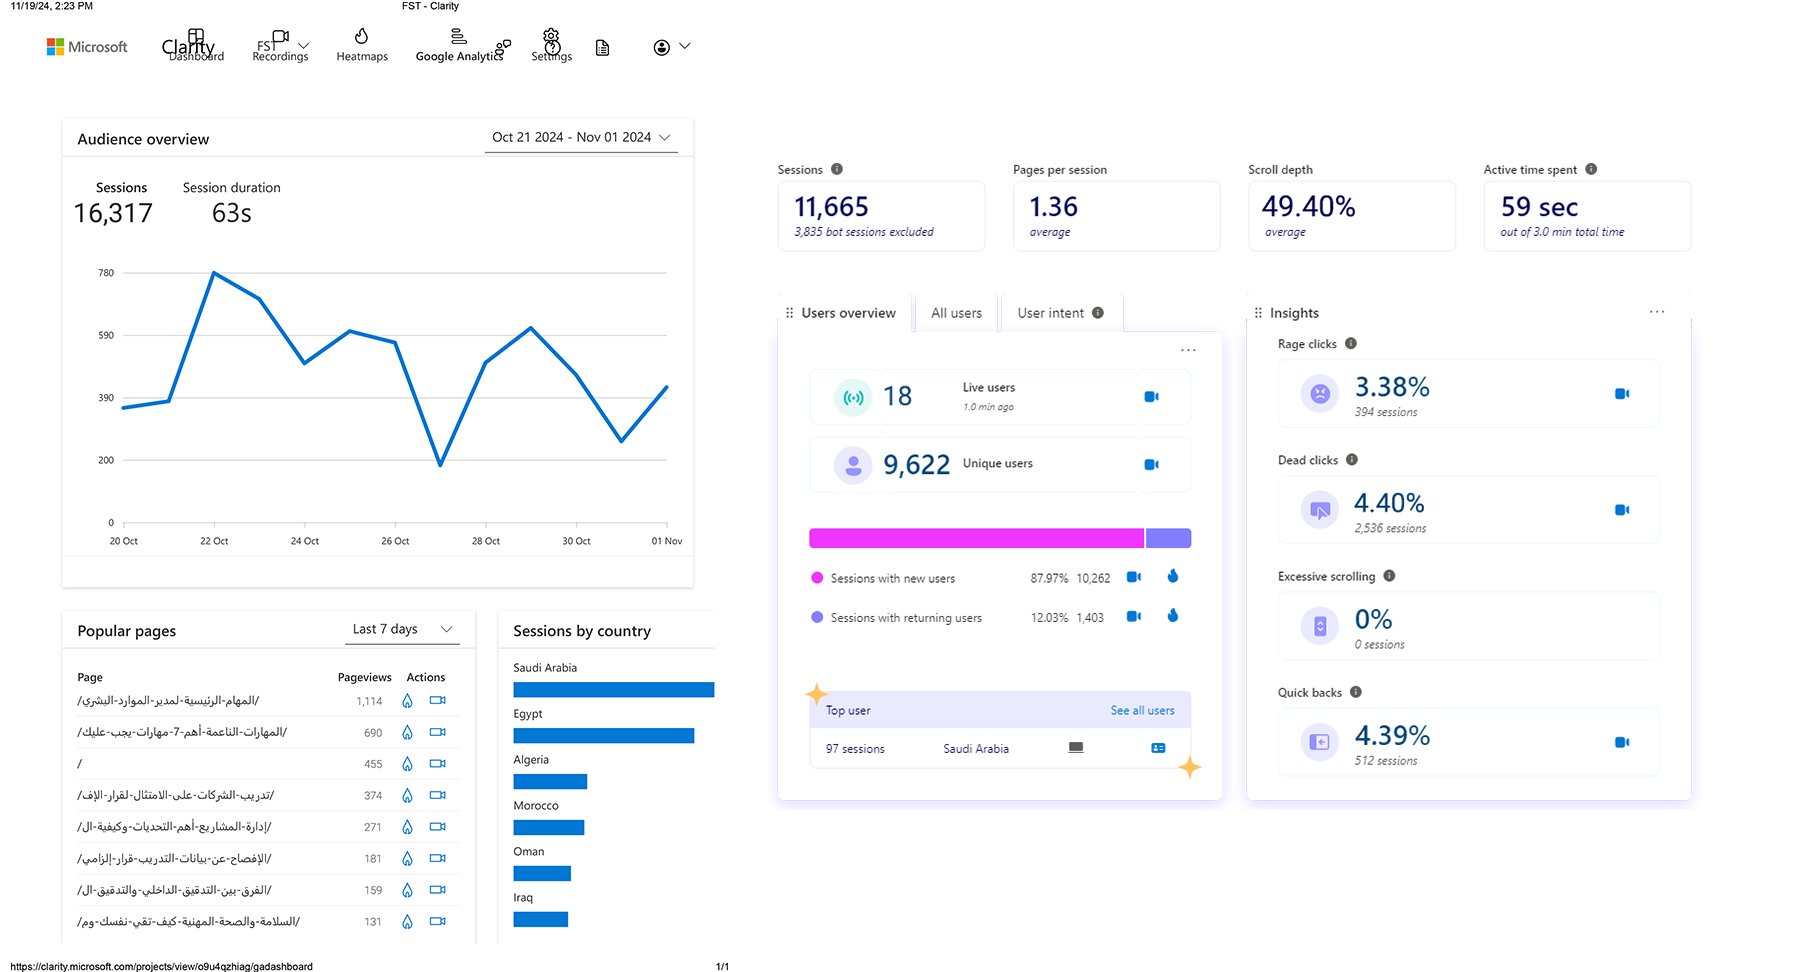Open recordings for Quick backs sessions
The image size is (1800, 972).
[x=1621, y=742]
